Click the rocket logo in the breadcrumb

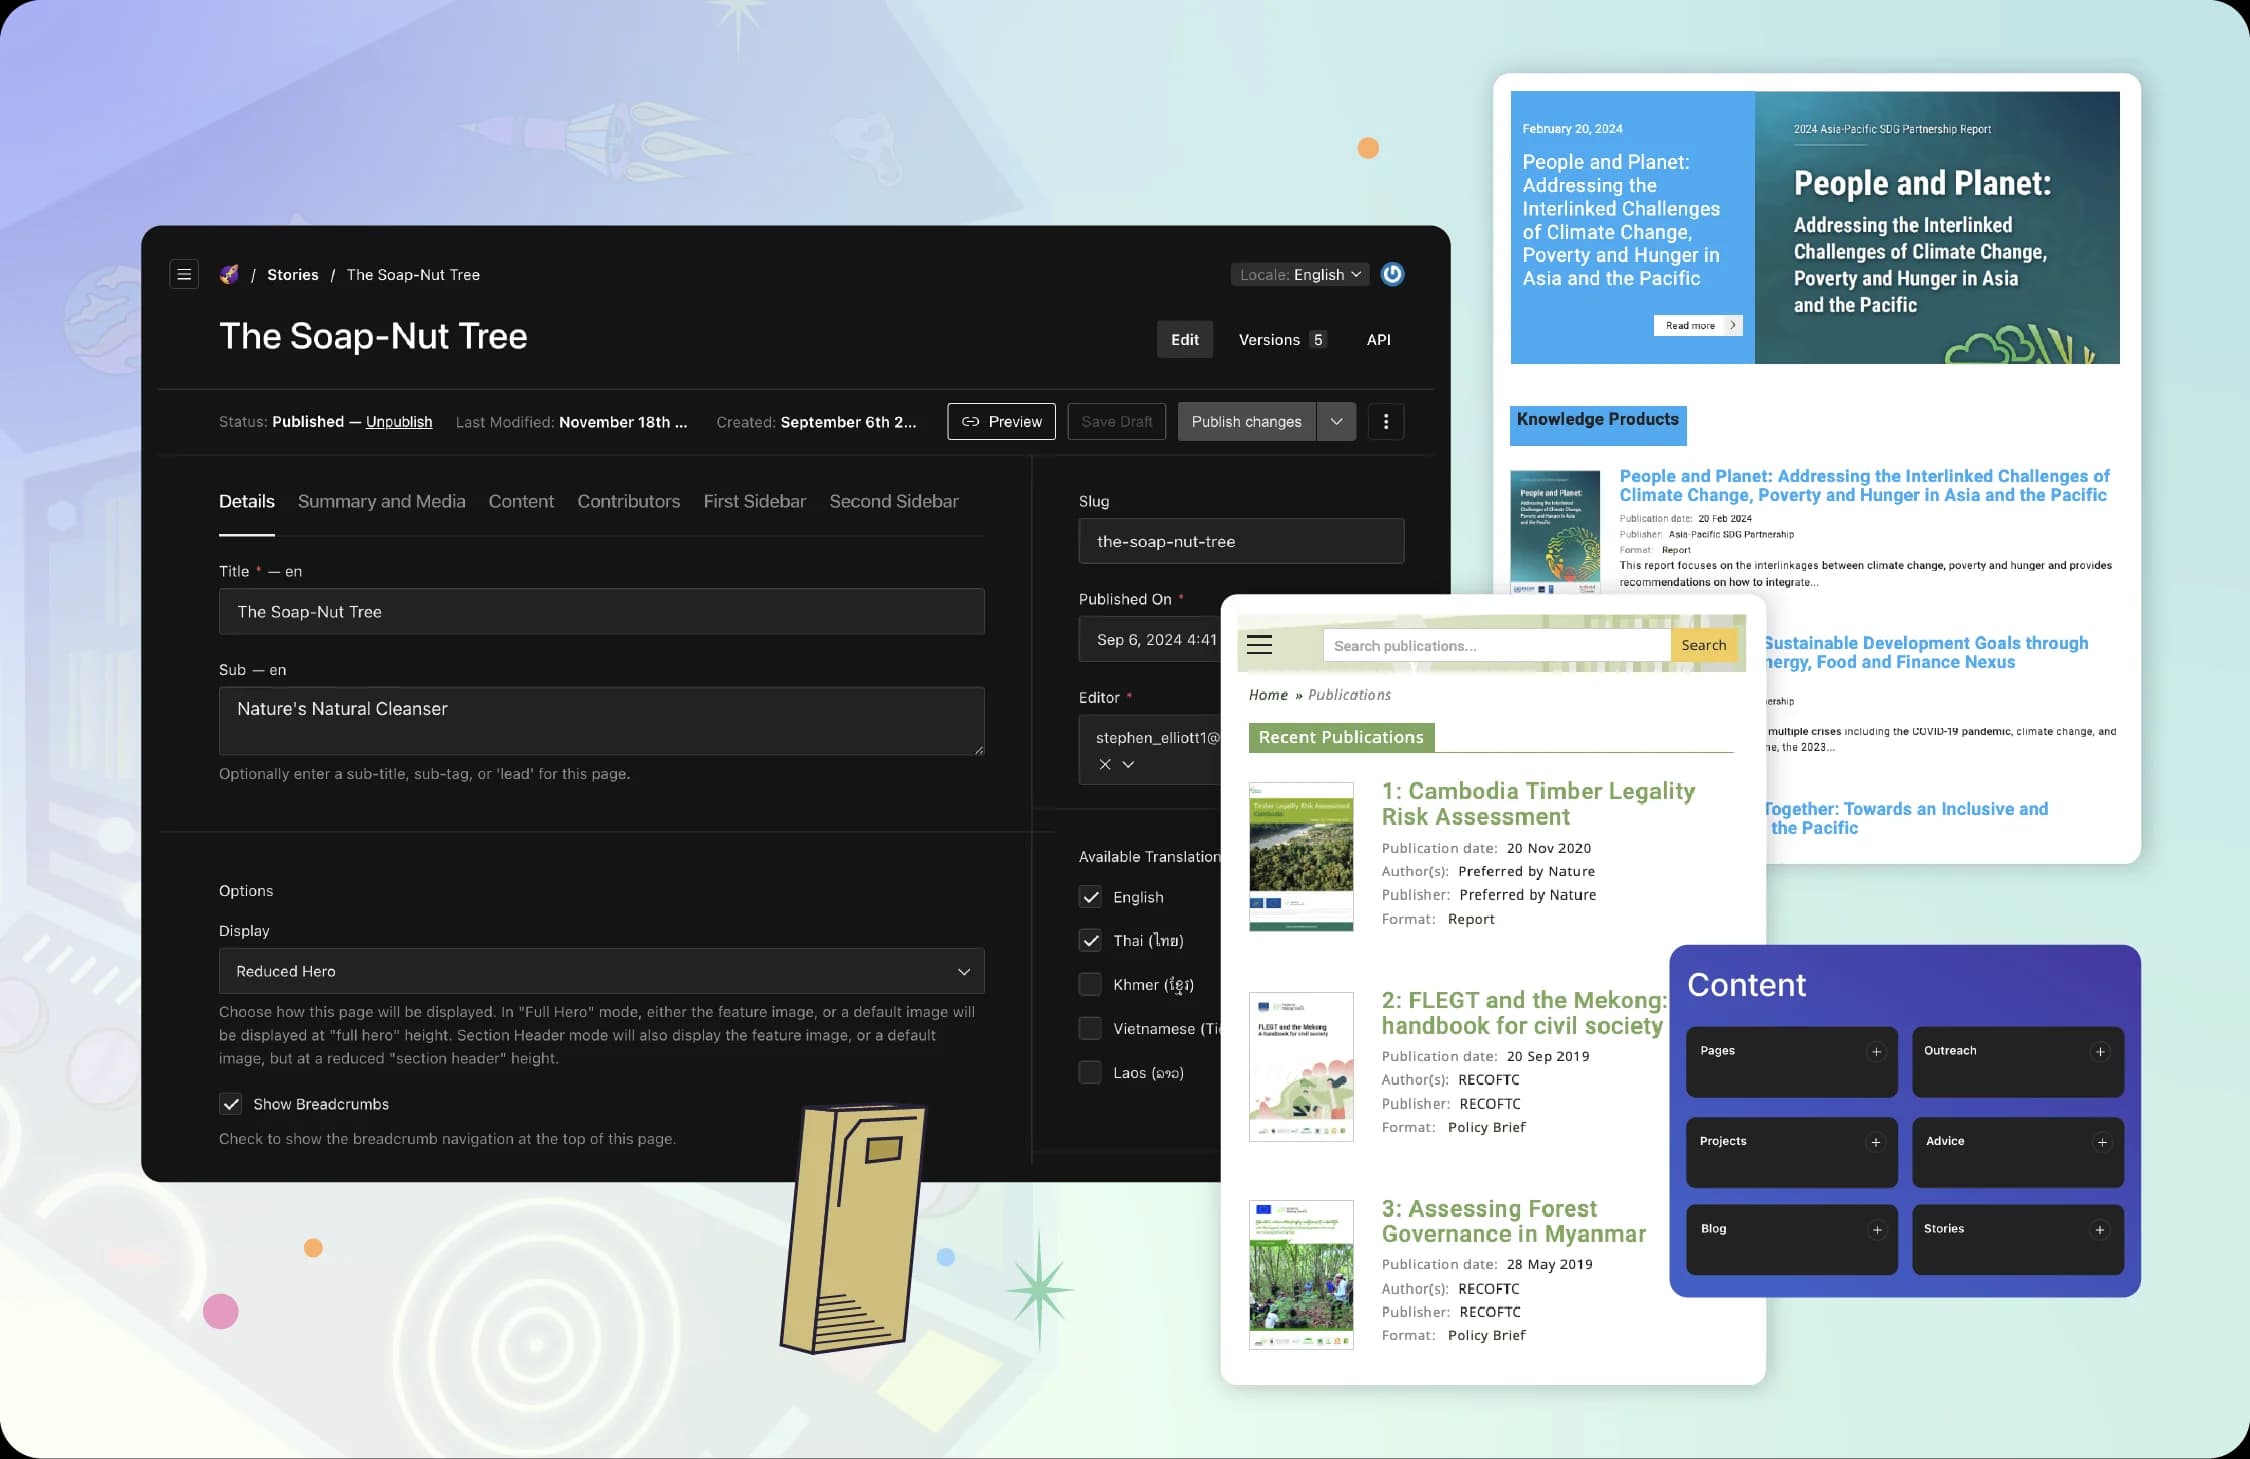pyautogui.click(x=229, y=274)
